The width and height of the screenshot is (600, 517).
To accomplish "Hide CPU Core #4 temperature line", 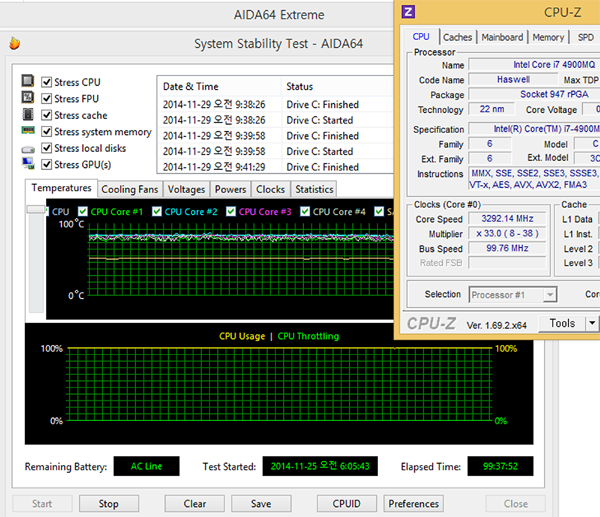I will point(305,212).
